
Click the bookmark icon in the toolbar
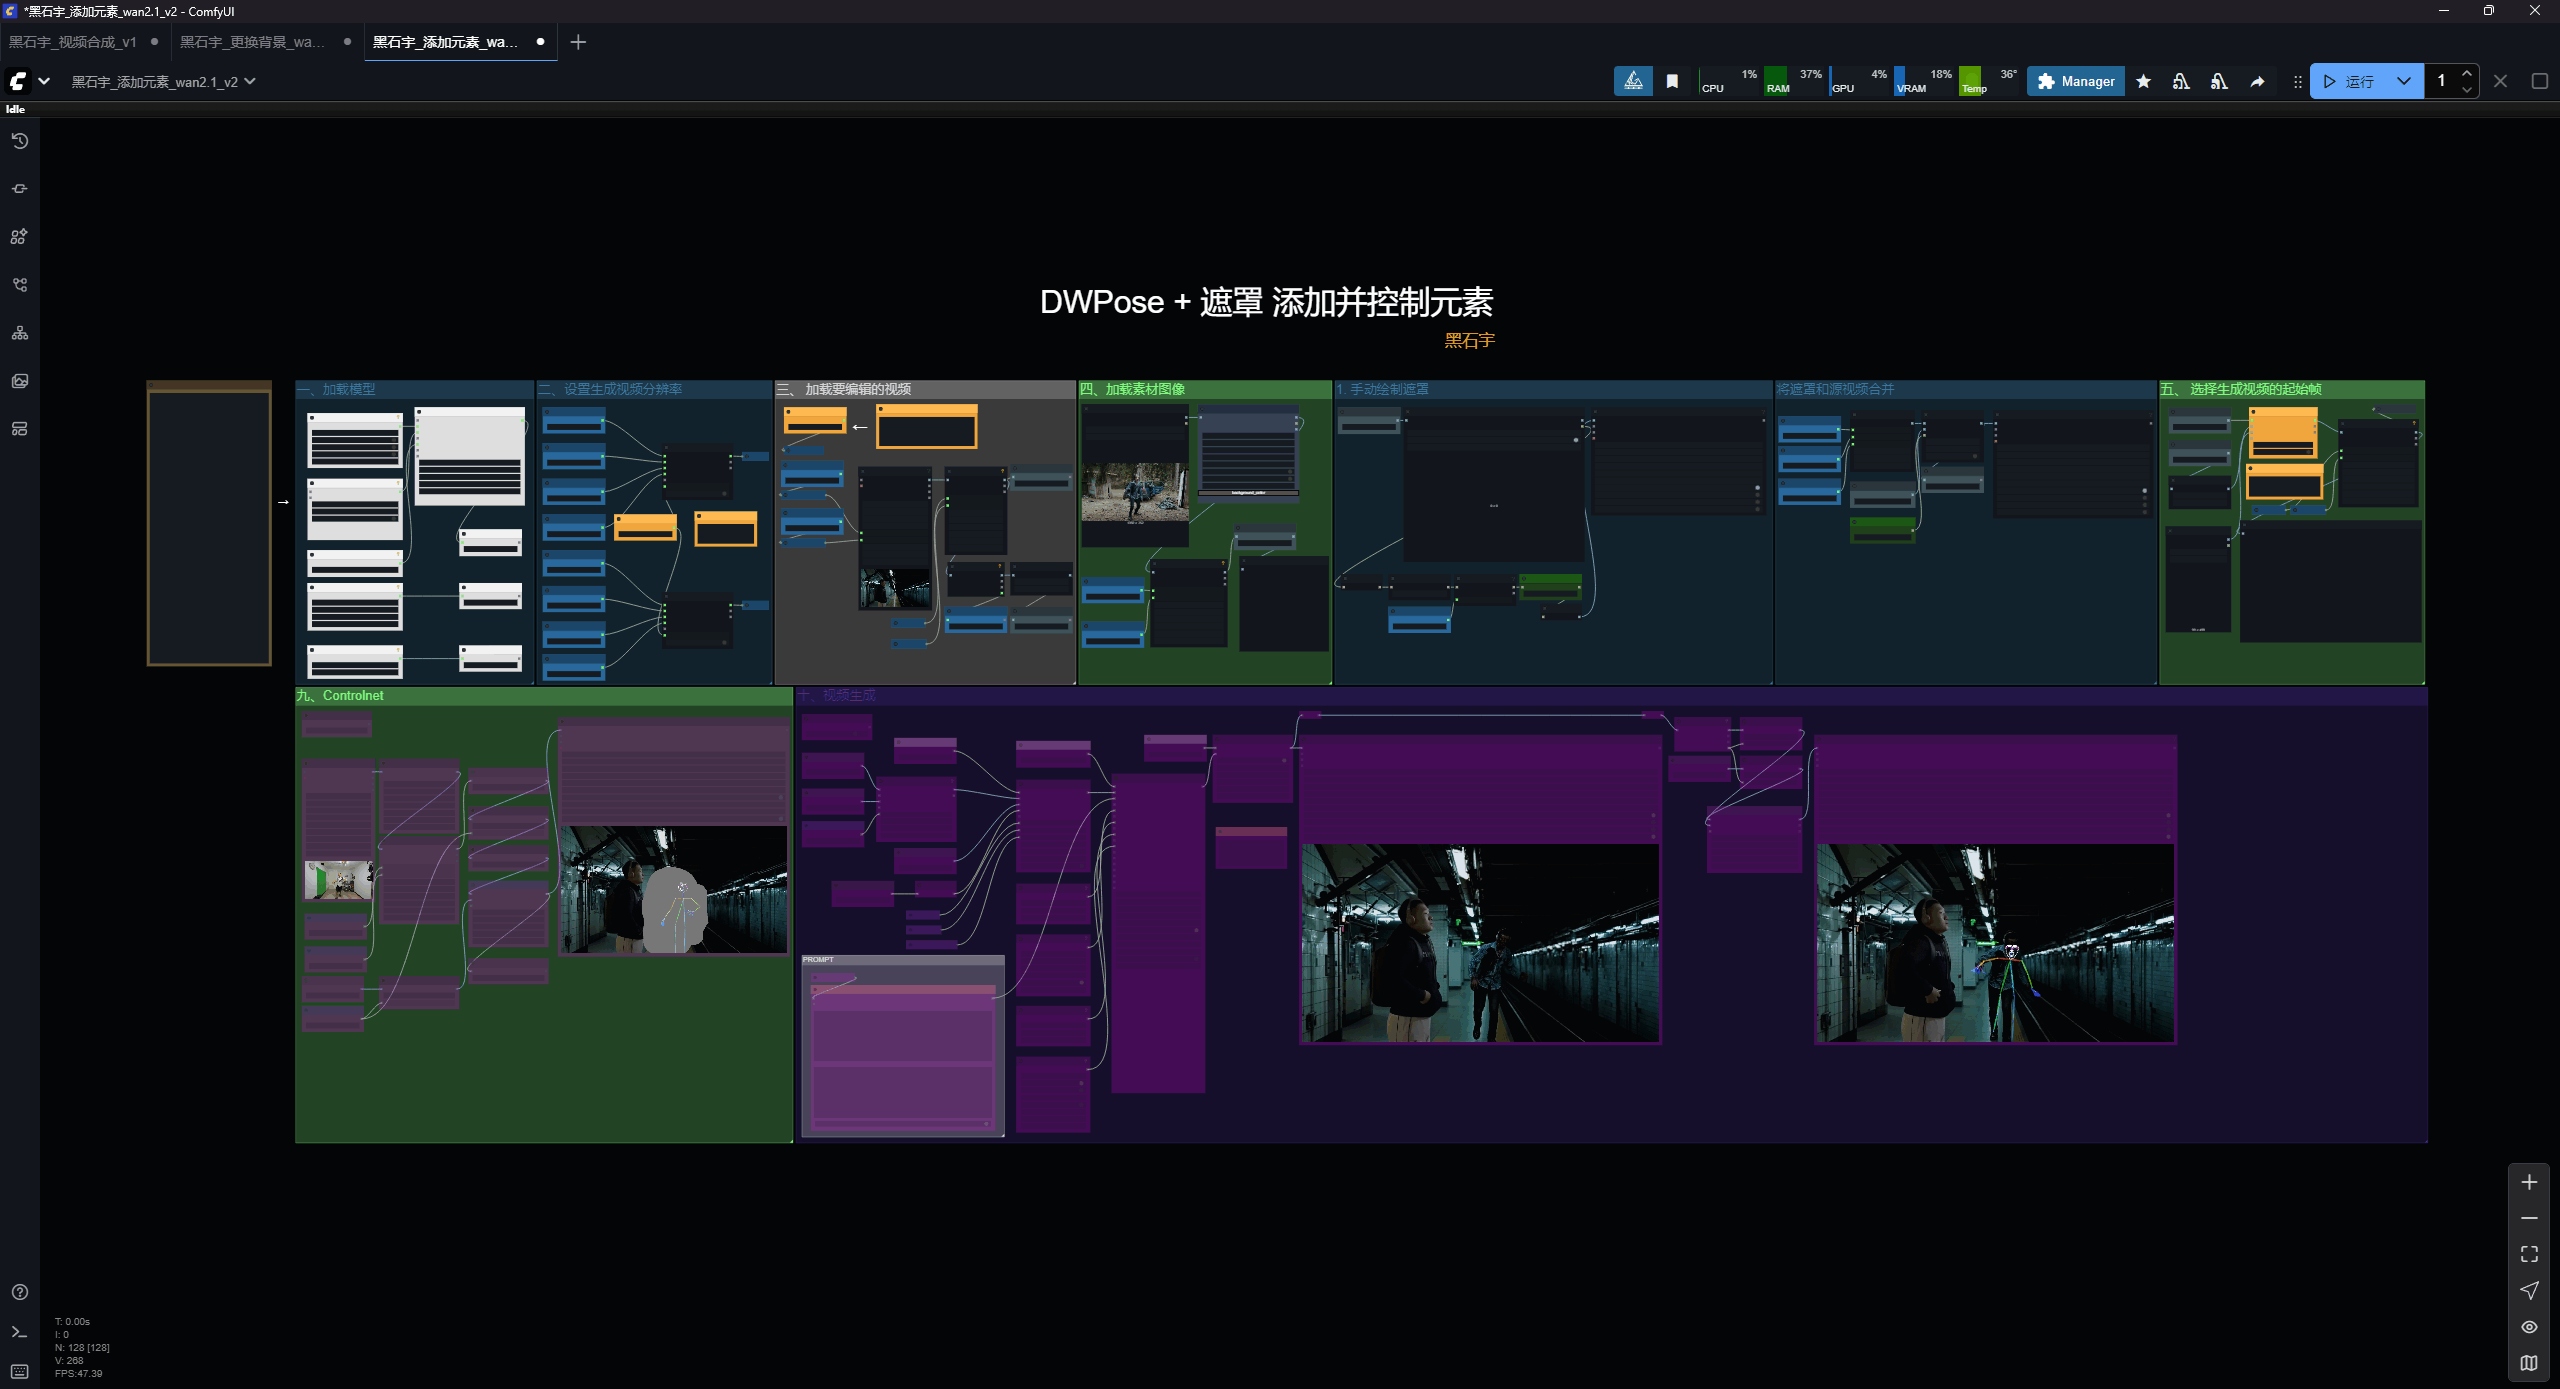(1672, 82)
